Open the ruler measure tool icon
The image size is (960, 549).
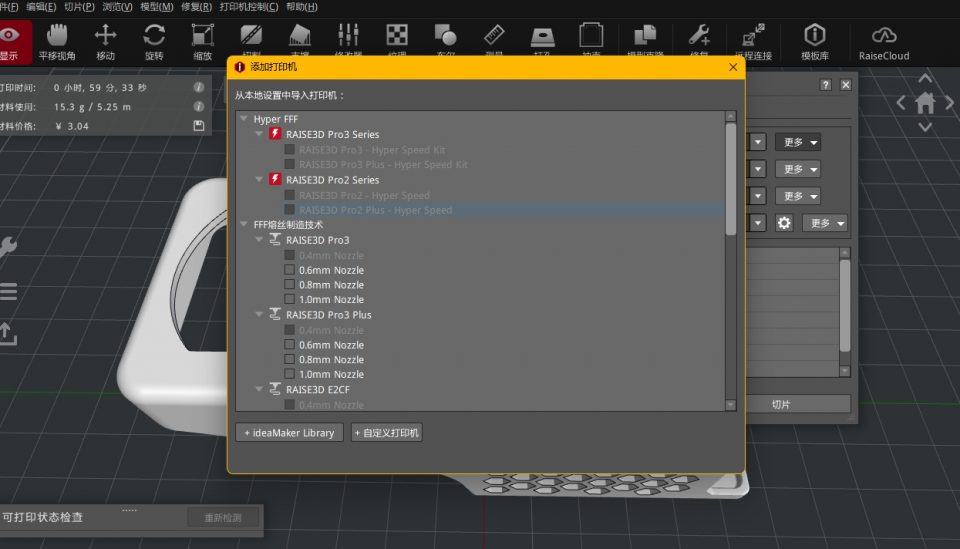point(494,35)
